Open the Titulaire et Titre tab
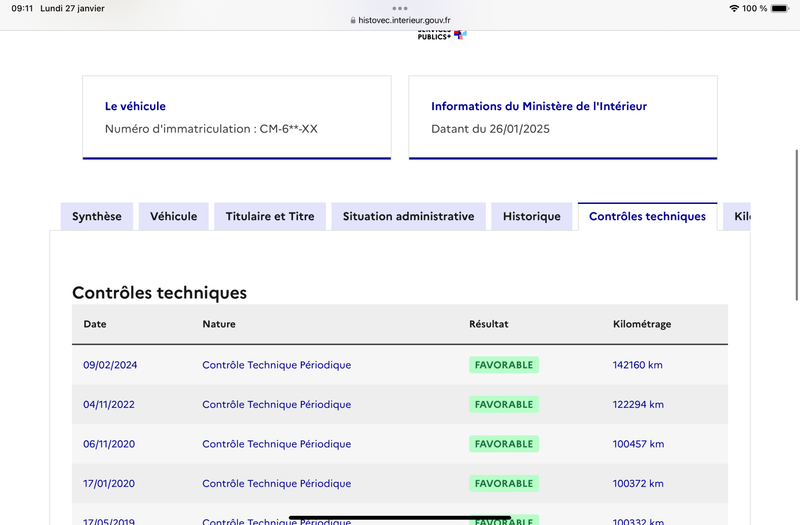Image resolution: width=800 pixels, height=525 pixels. (x=270, y=216)
